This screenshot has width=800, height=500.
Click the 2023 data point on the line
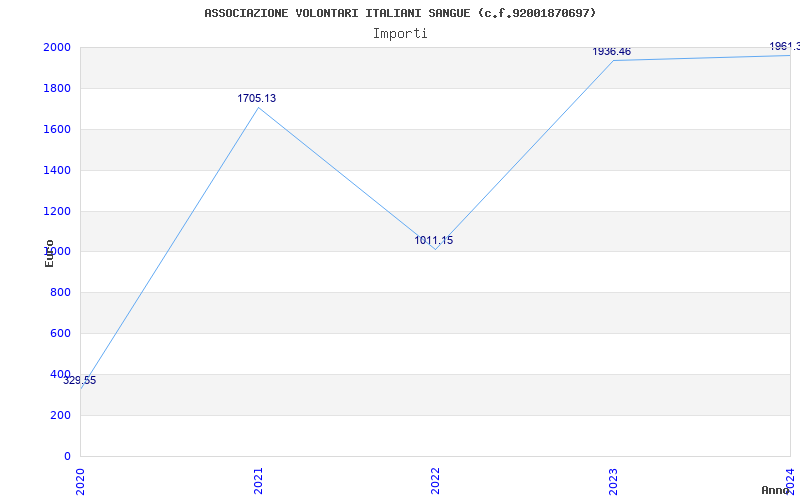click(613, 61)
